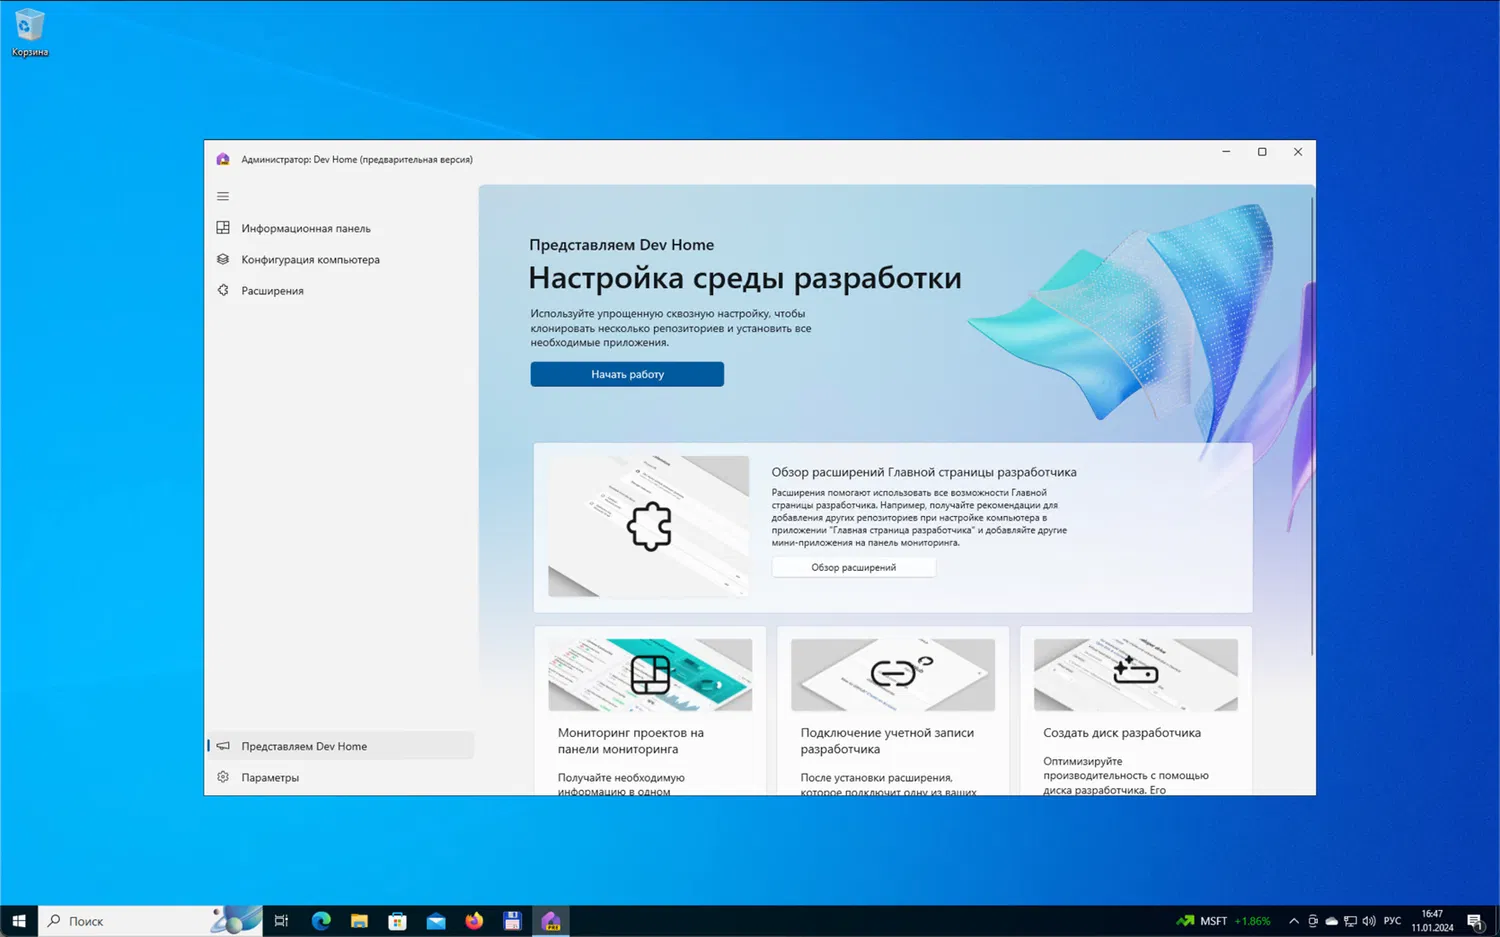This screenshot has width=1500, height=937.
Task: Click the vertical scrollbar in Dev Home content
Action: (1311, 427)
